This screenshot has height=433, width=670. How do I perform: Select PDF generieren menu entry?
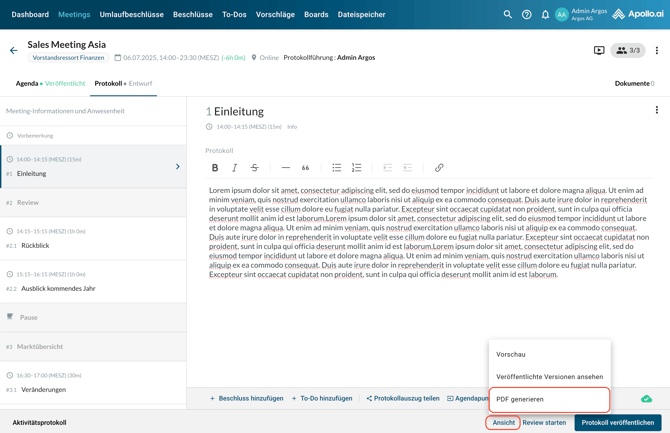tap(549, 399)
